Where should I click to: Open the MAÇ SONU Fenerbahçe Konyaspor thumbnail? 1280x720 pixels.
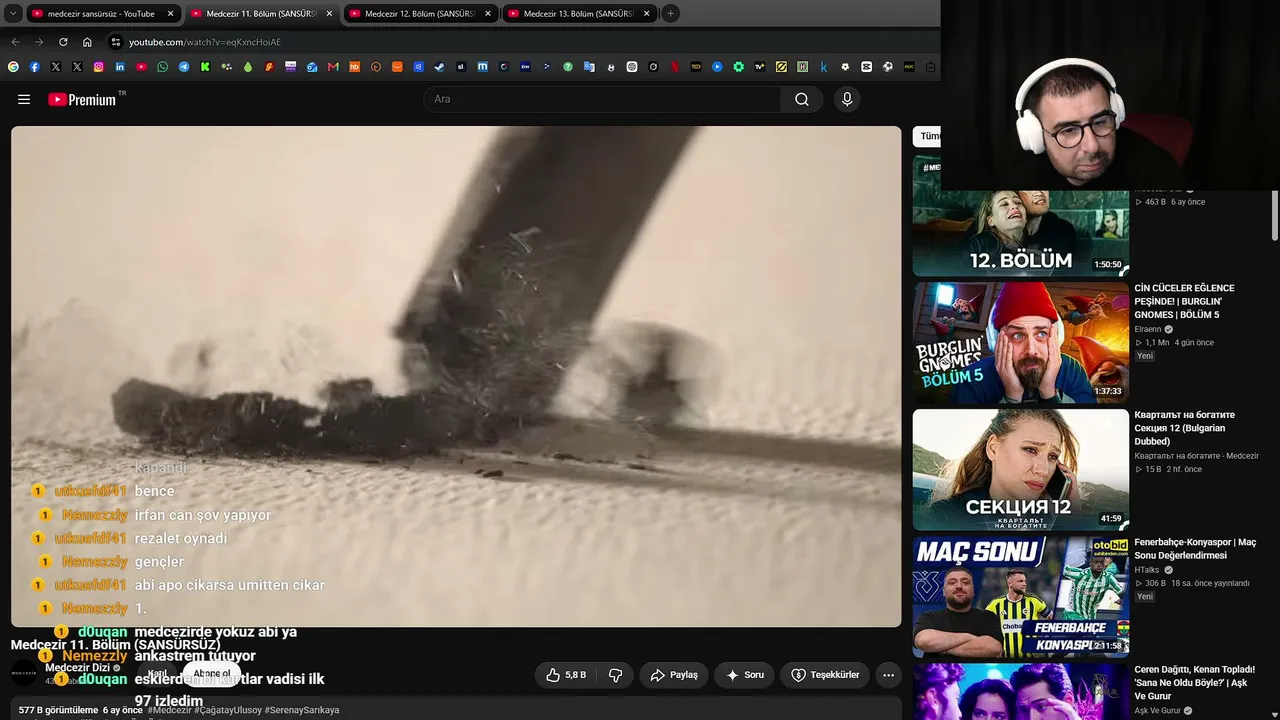(1020, 596)
